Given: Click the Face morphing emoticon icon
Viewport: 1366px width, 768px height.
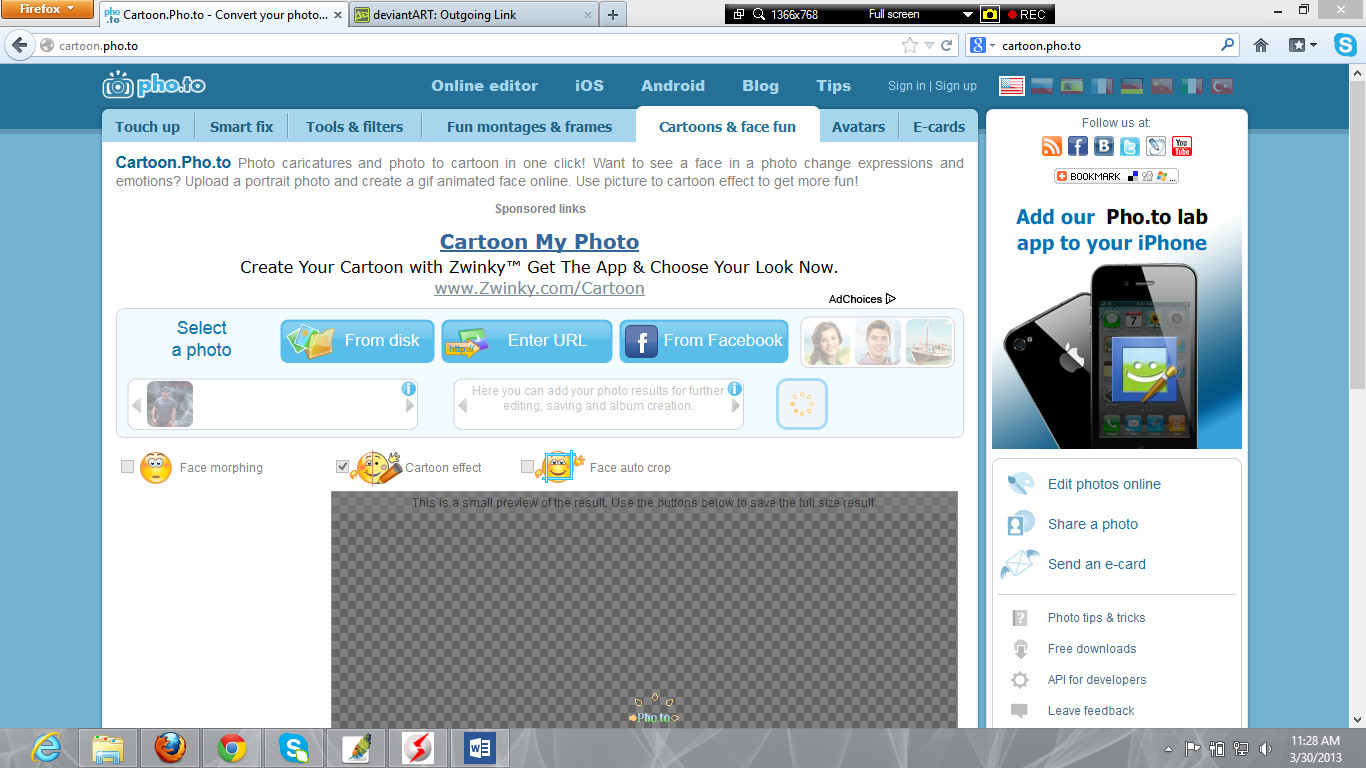Looking at the screenshot, I should pos(156,467).
